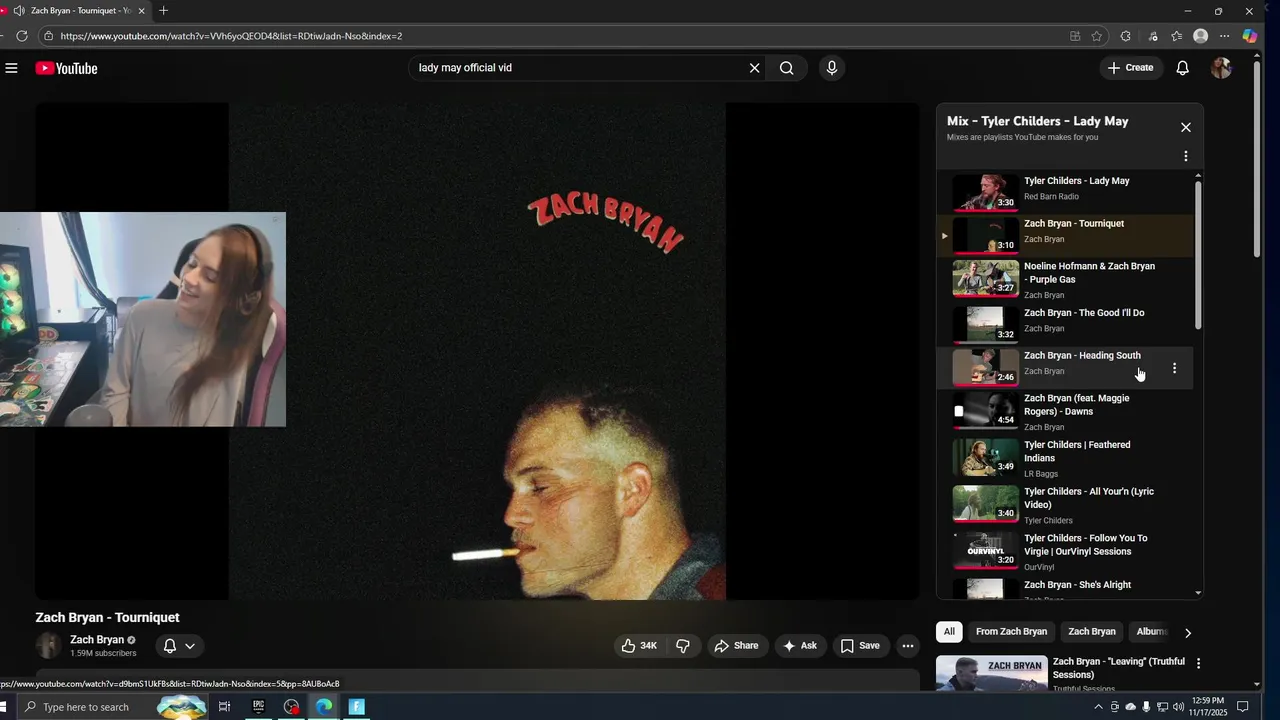Clear the search box text
Image resolution: width=1280 pixels, height=720 pixels.
click(x=754, y=68)
